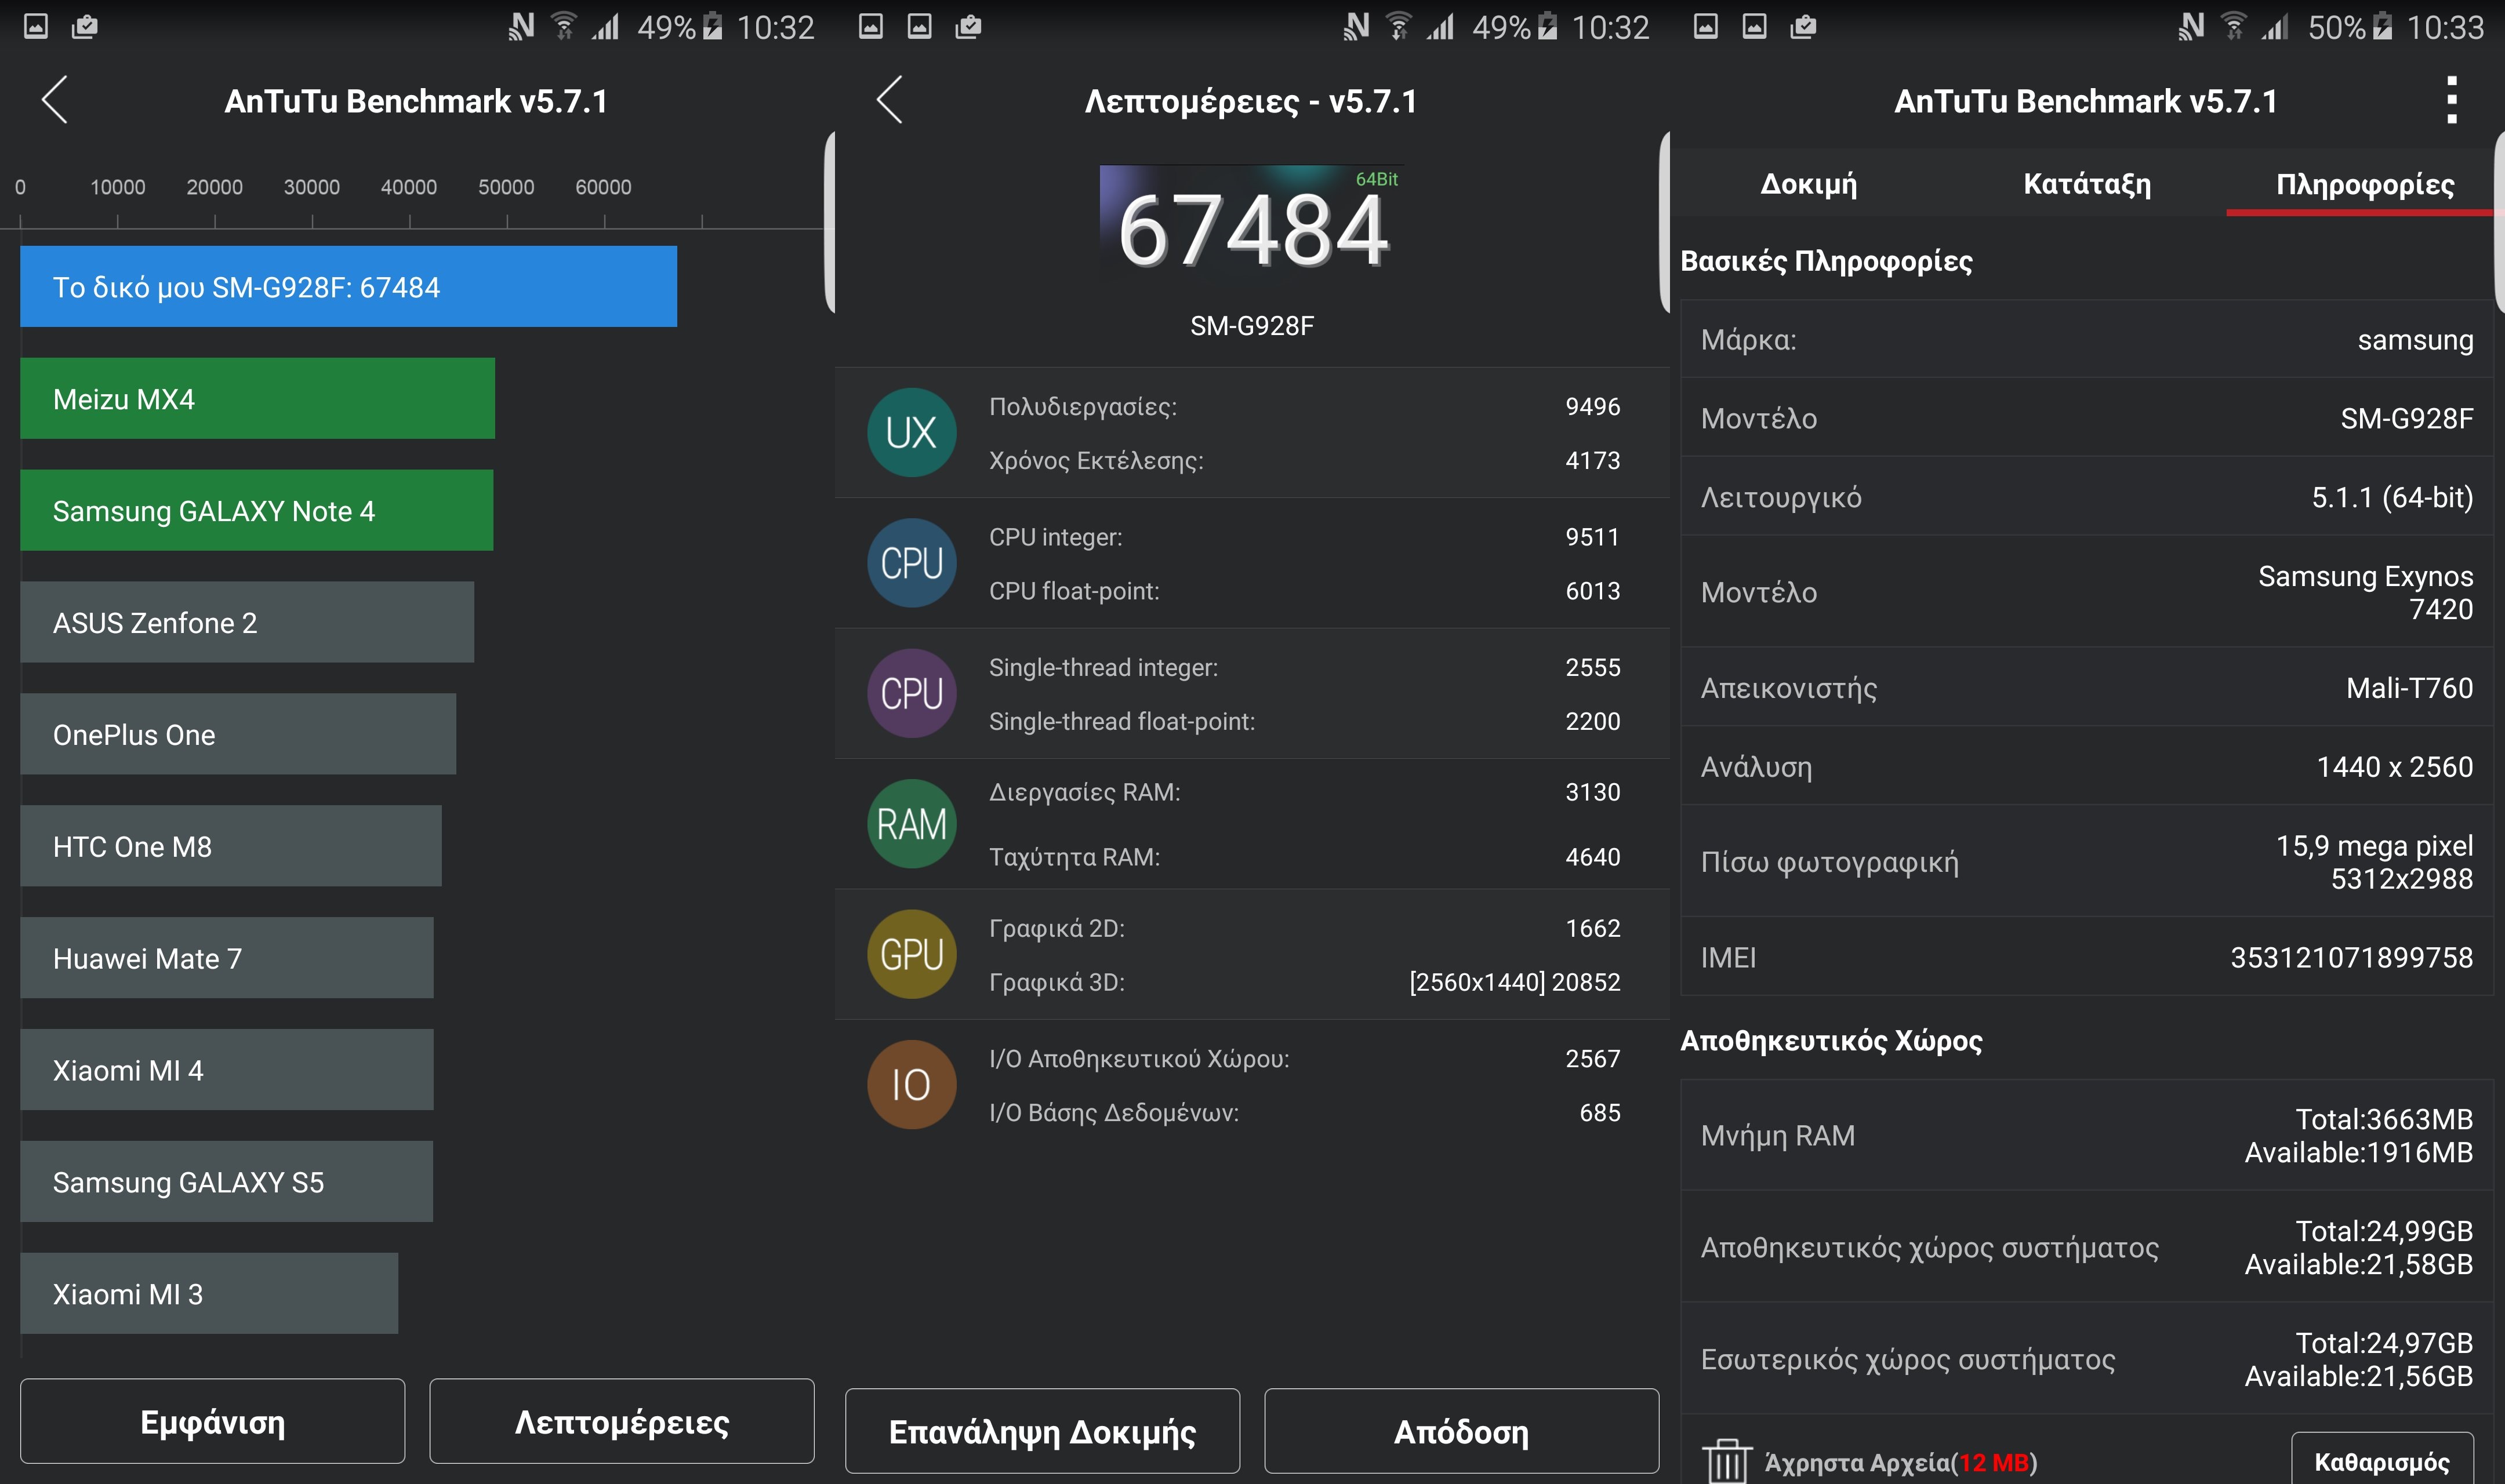
Task: Select the Xiaomi MI 3 bar
Action: pyautogui.click(x=209, y=1294)
